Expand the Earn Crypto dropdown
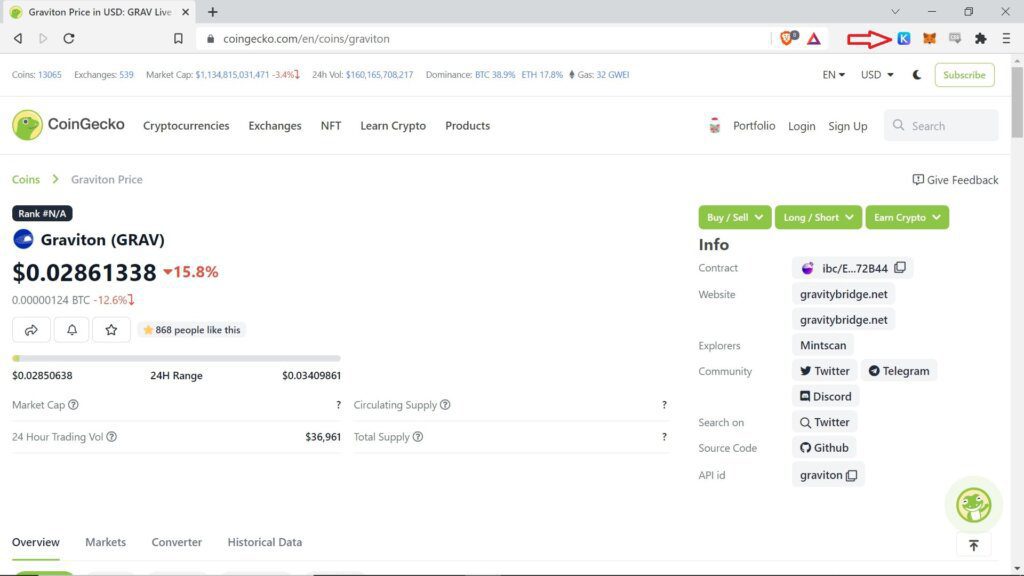 tap(907, 217)
